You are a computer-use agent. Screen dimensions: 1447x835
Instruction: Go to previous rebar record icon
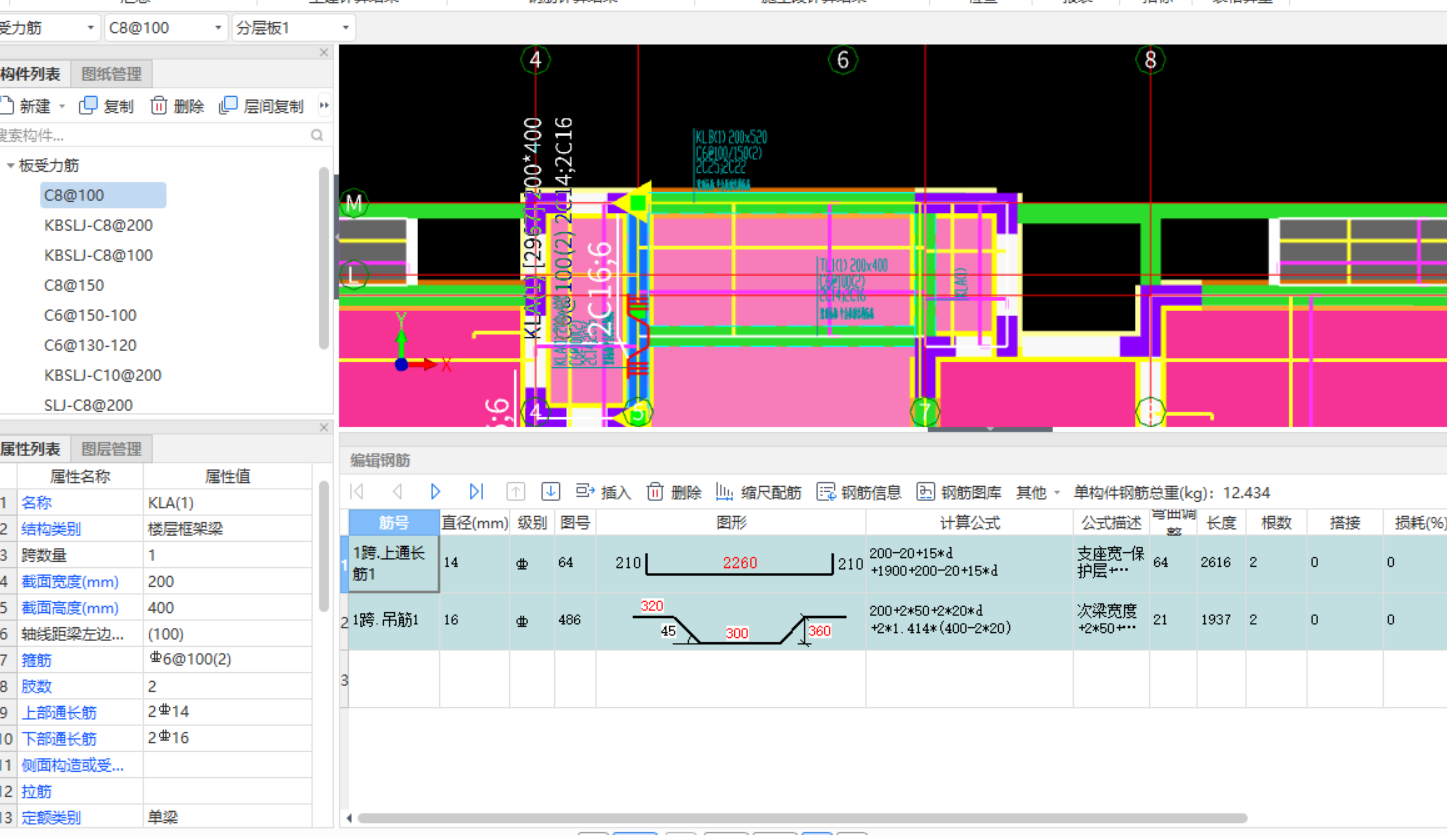(x=397, y=491)
